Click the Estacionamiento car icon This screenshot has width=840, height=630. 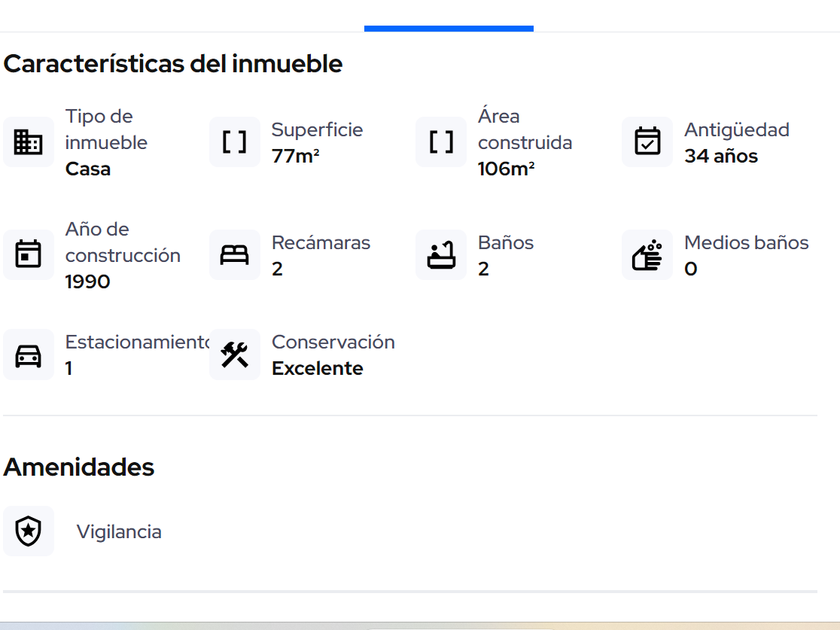[x=28, y=355]
